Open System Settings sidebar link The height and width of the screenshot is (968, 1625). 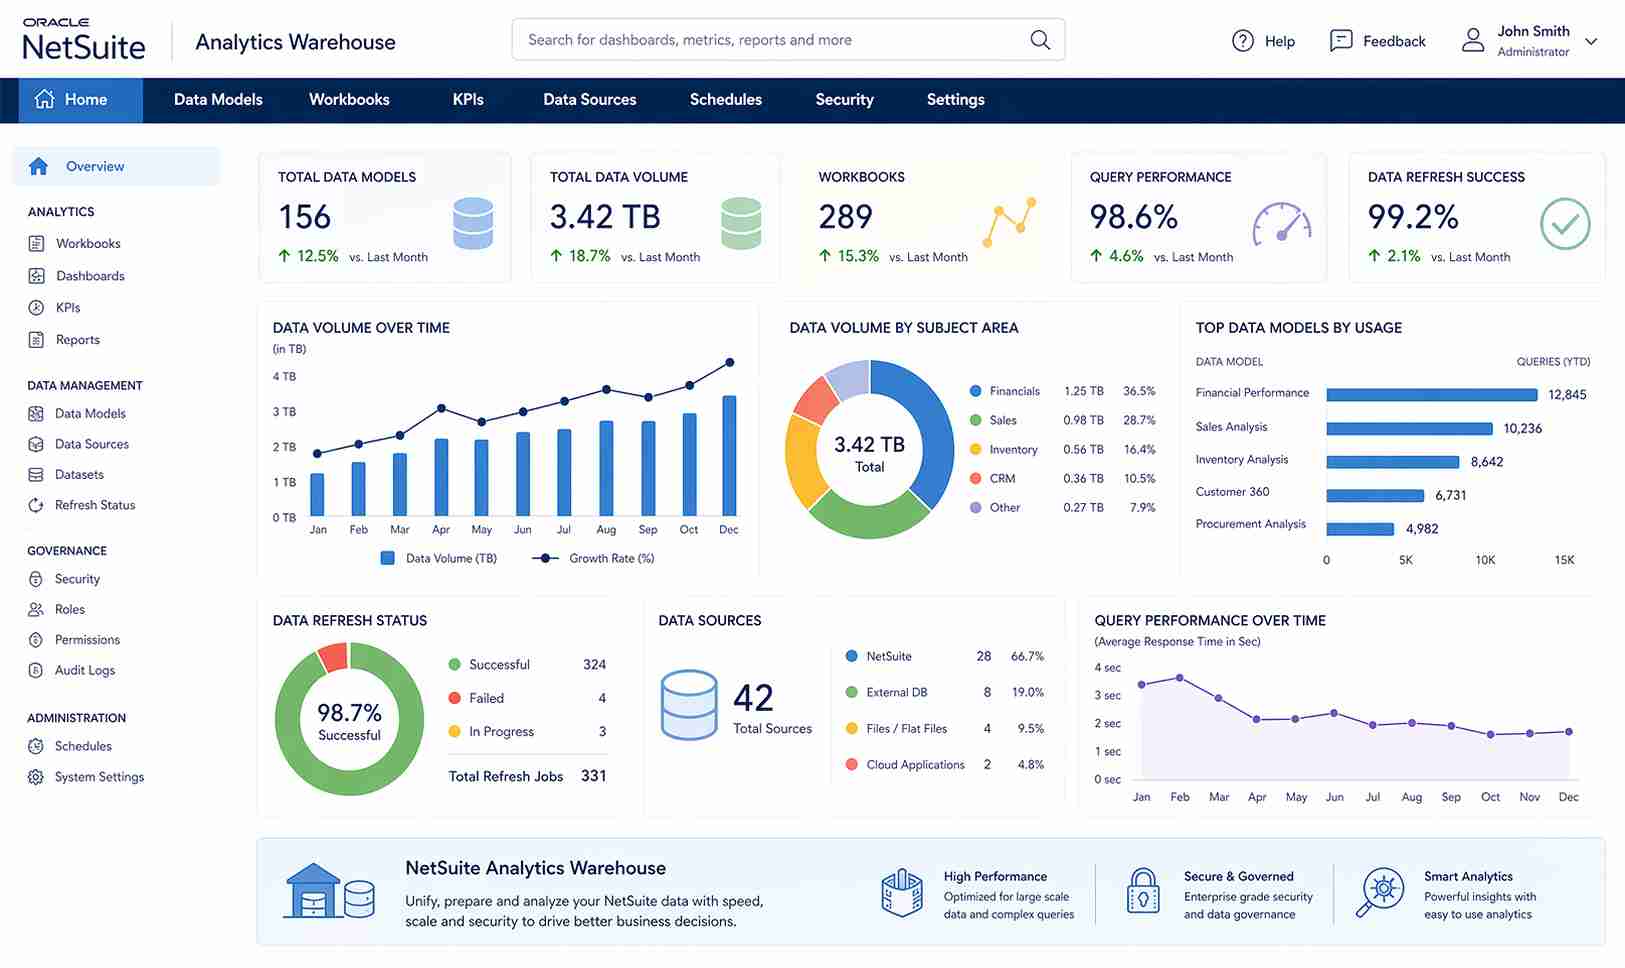pos(99,777)
